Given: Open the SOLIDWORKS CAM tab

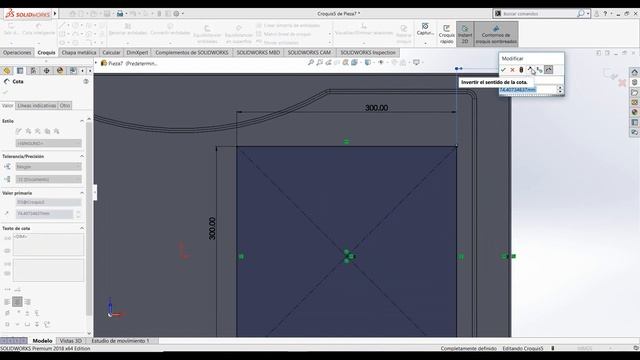Looking at the screenshot, I should [309, 53].
